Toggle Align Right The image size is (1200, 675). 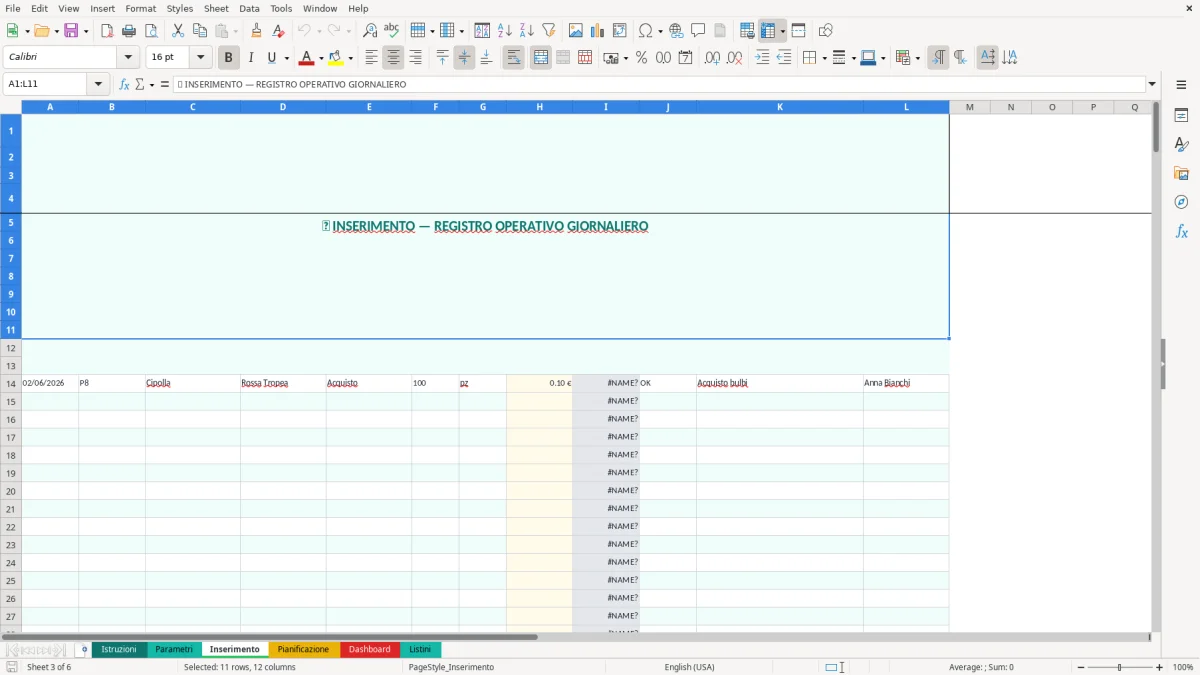click(416, 58)
